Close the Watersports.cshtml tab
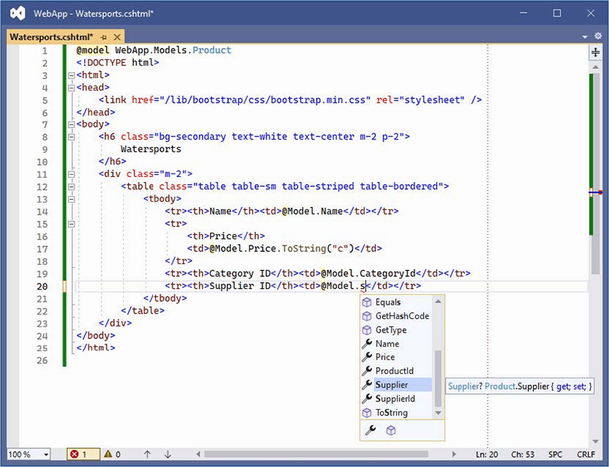 point(117,37)
